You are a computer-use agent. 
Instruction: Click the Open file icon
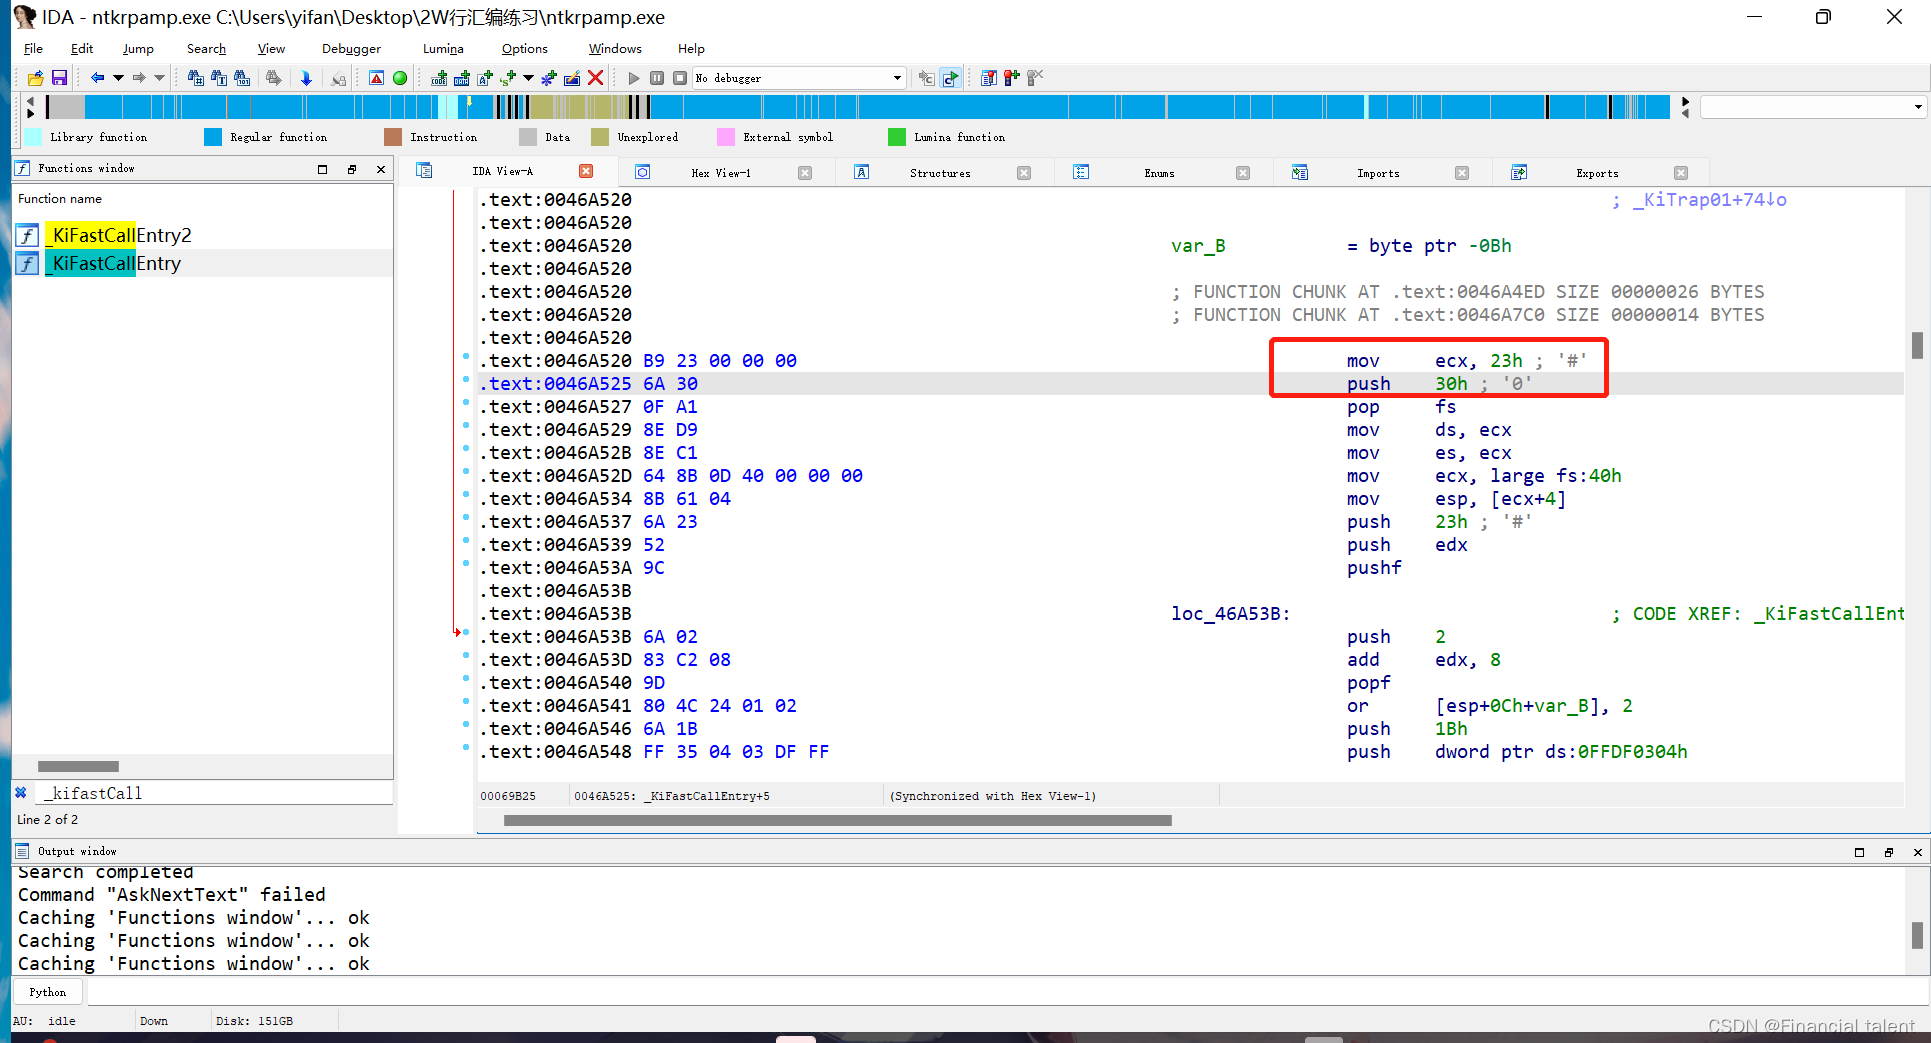tap(36, 78)
